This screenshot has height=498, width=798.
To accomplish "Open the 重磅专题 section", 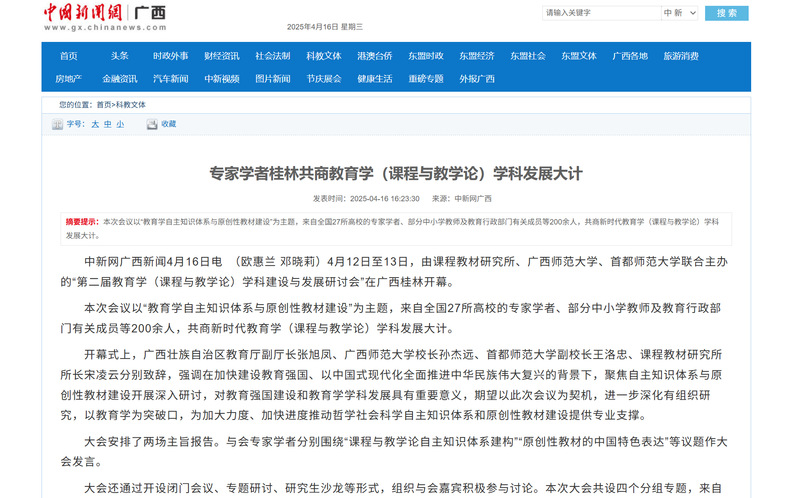I will [x=425, y=79].
